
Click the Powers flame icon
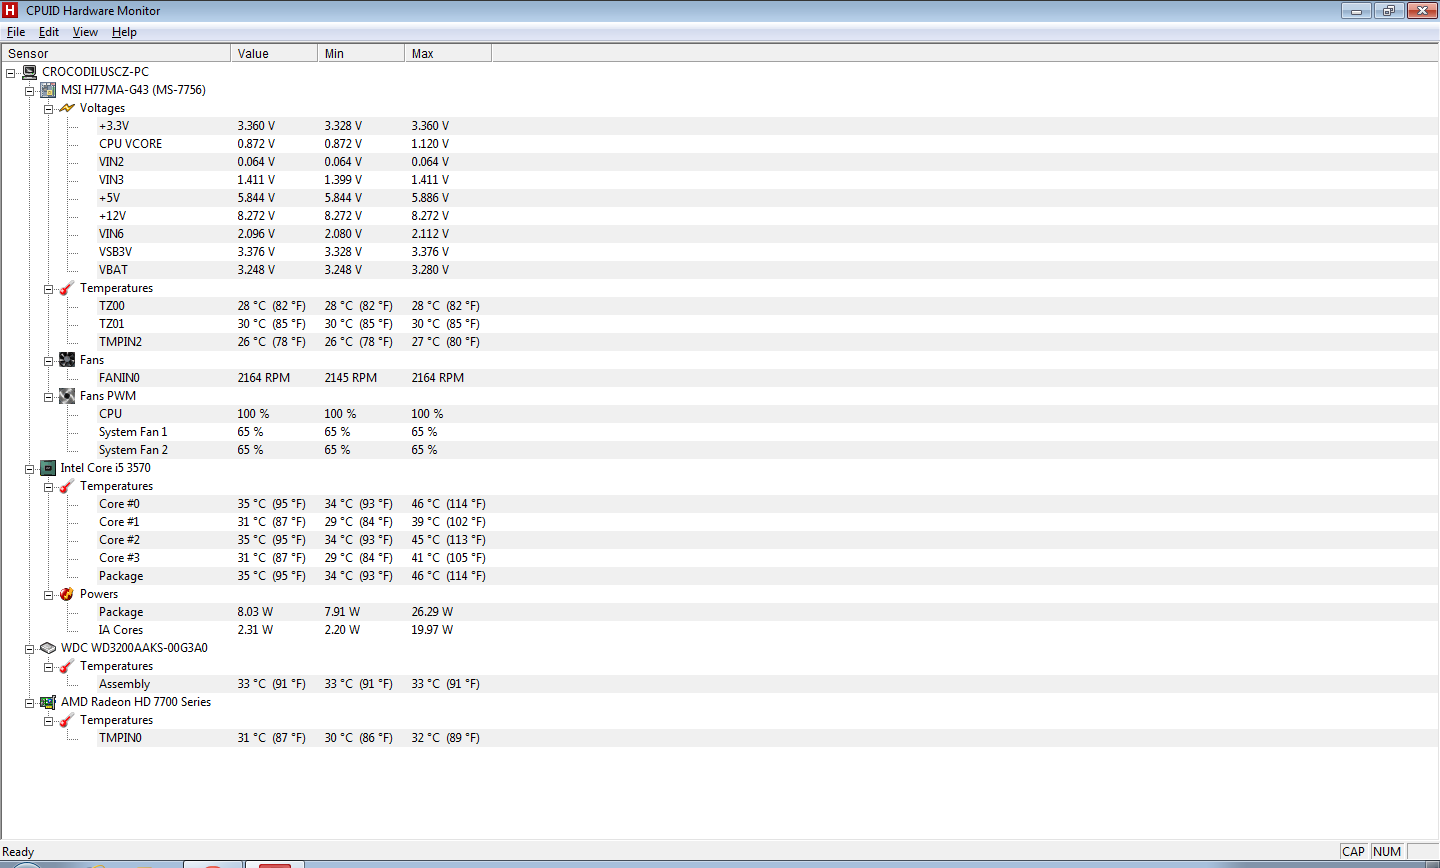(67, 594)
